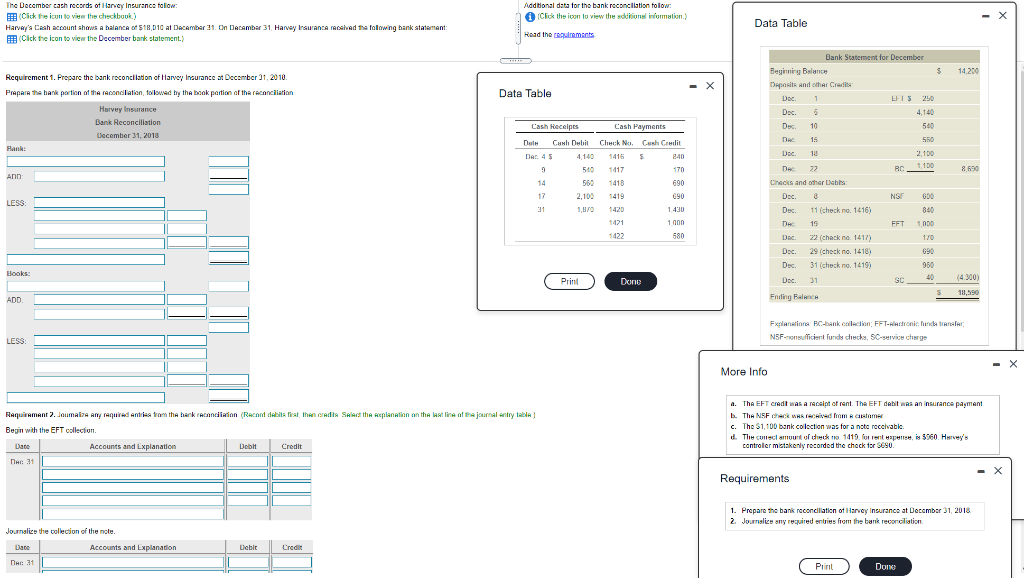
Task: Click Print in the Requirements panel
Action: [x=824, y=565]
